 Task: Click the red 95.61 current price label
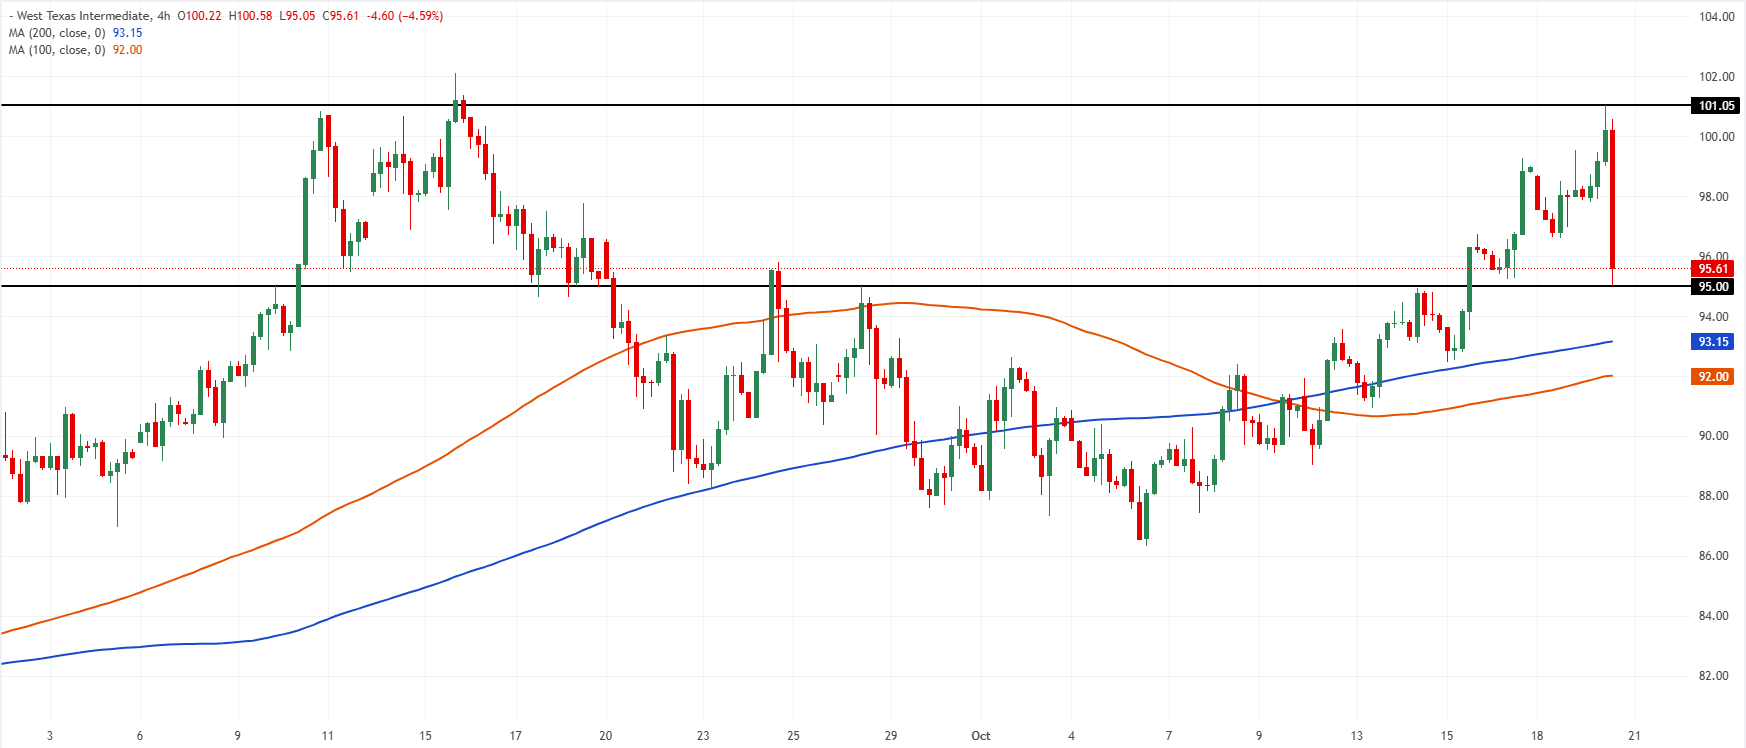pos(1713,268)
